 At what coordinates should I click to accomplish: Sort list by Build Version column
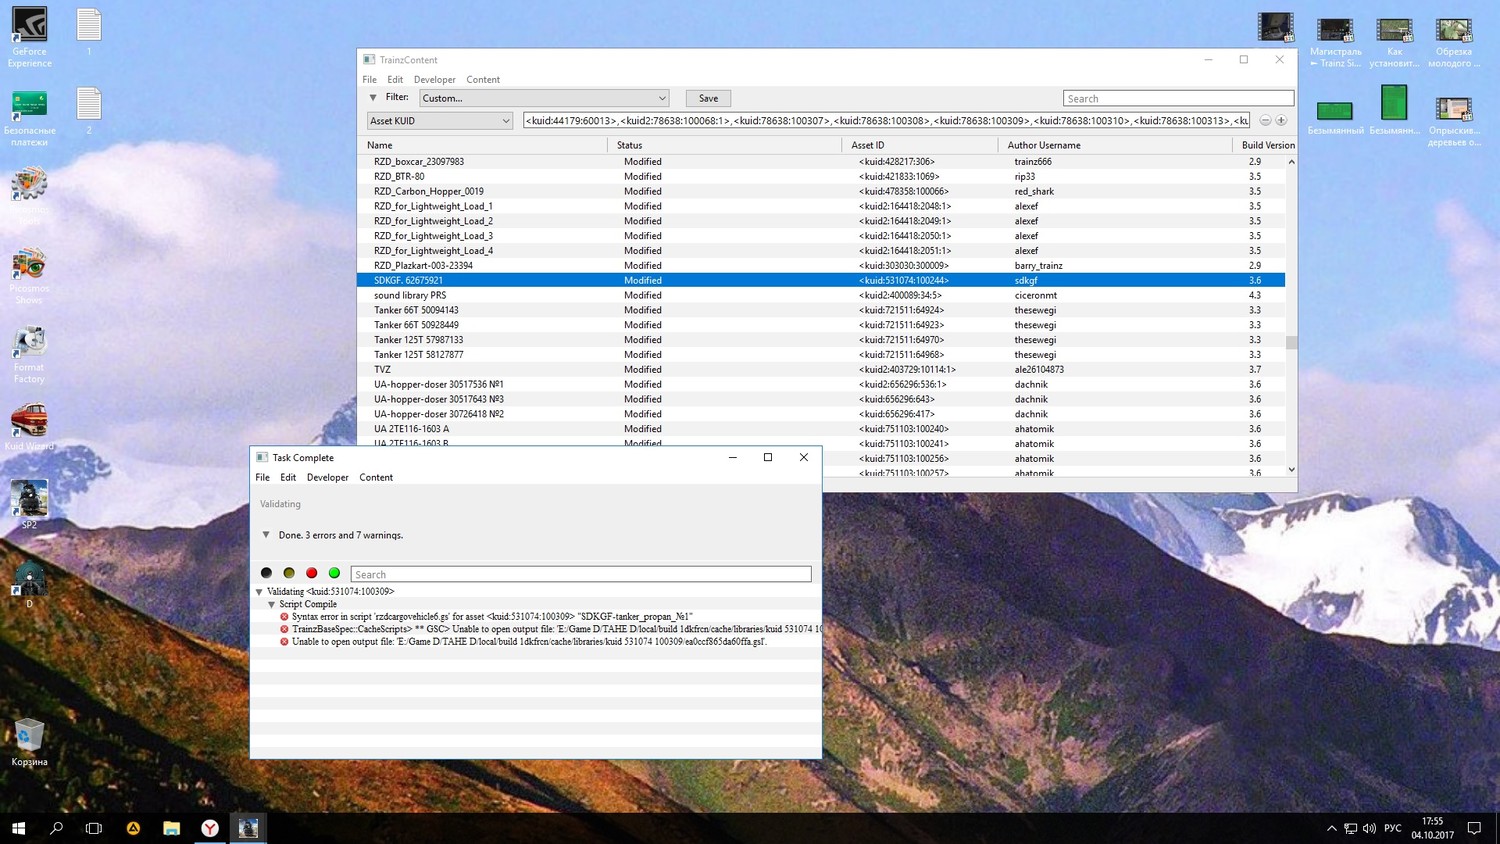(1266, 145)
